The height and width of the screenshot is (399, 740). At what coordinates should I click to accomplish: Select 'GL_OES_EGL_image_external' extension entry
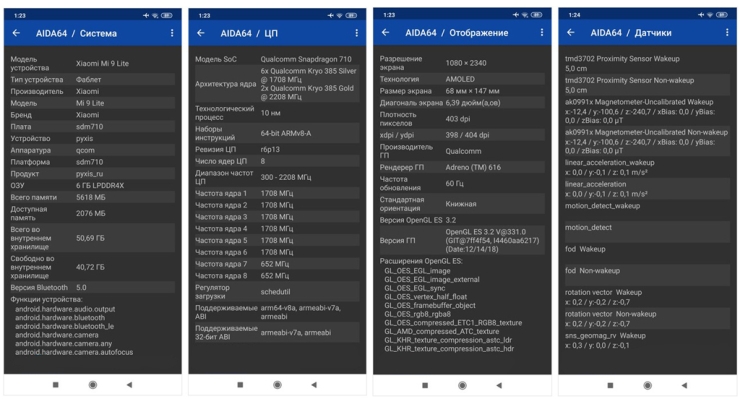[x=432, y=280]
